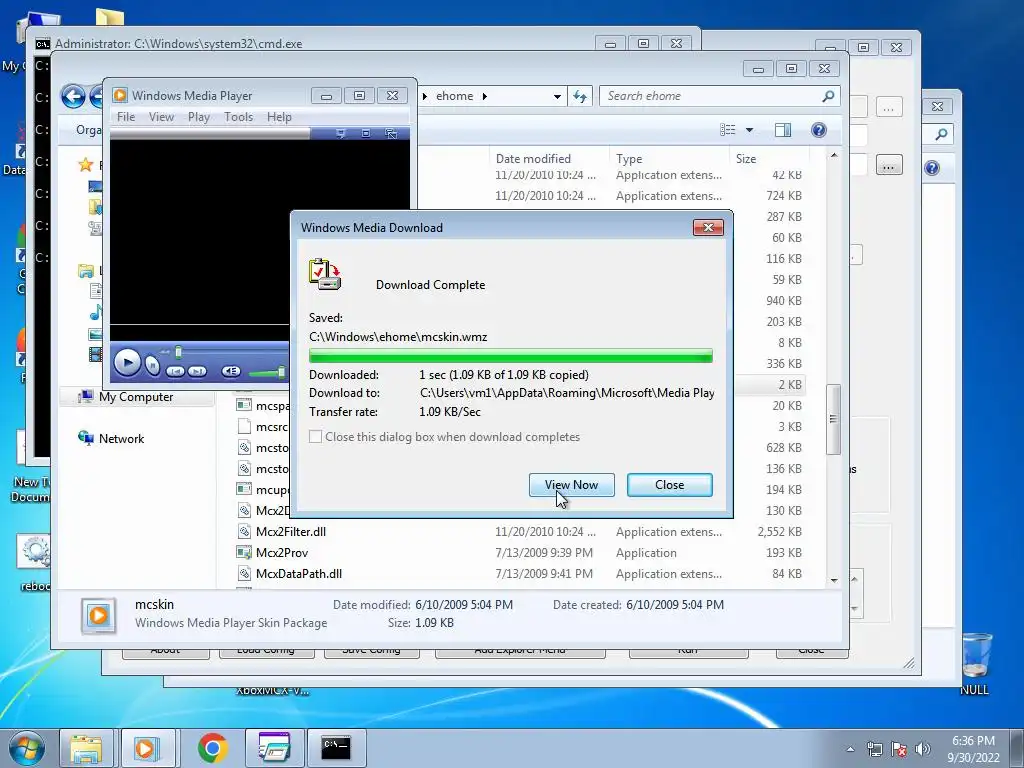Click the Download Complete icon
Screen dimensions: 1024x768
point(325,274)
